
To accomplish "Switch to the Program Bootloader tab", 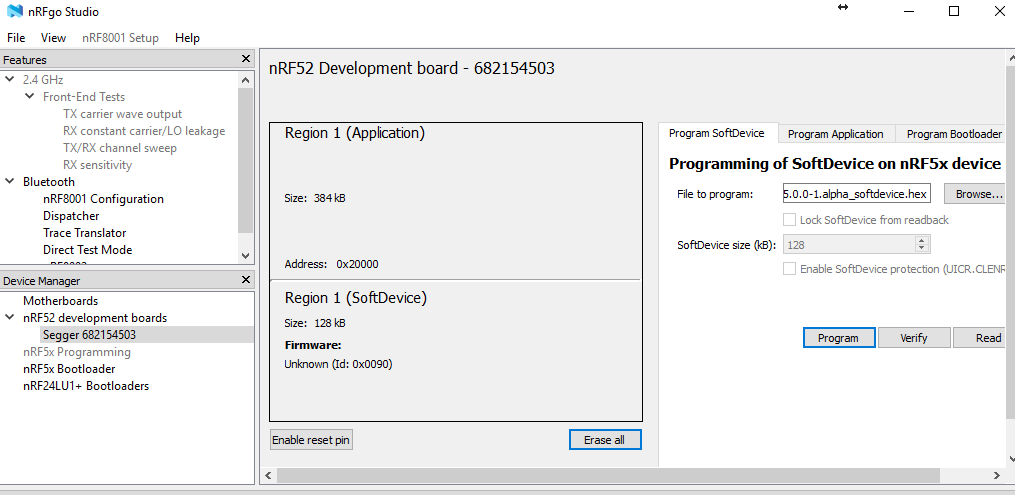I will coord(952,134).
